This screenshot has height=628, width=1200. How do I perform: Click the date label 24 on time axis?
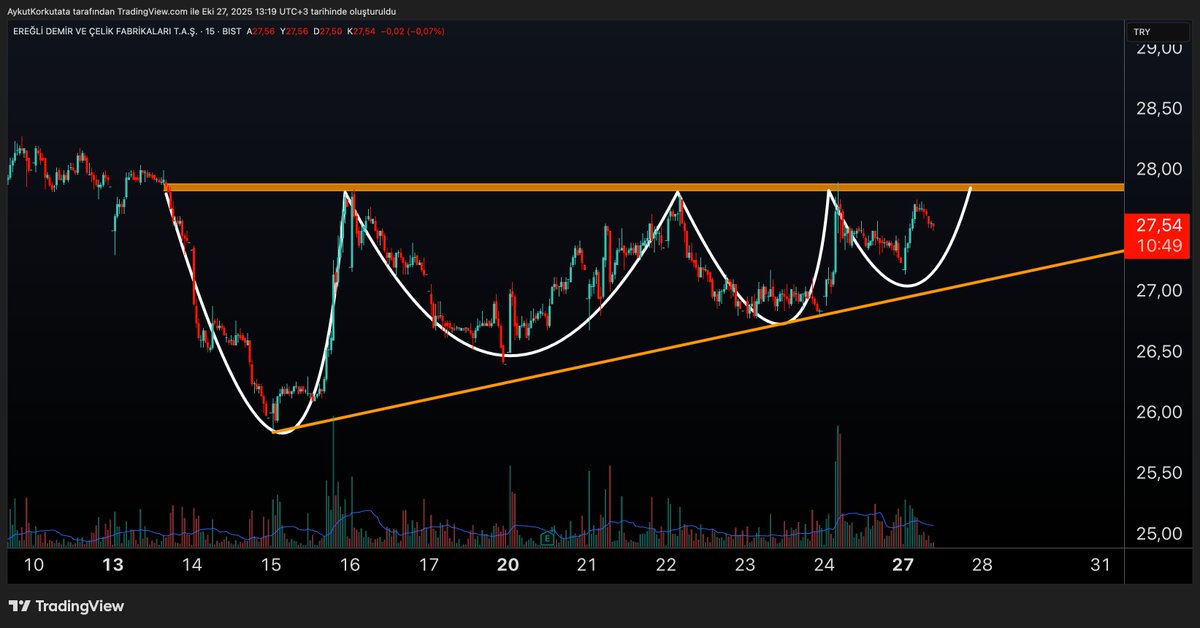click(x=824, y=565)
